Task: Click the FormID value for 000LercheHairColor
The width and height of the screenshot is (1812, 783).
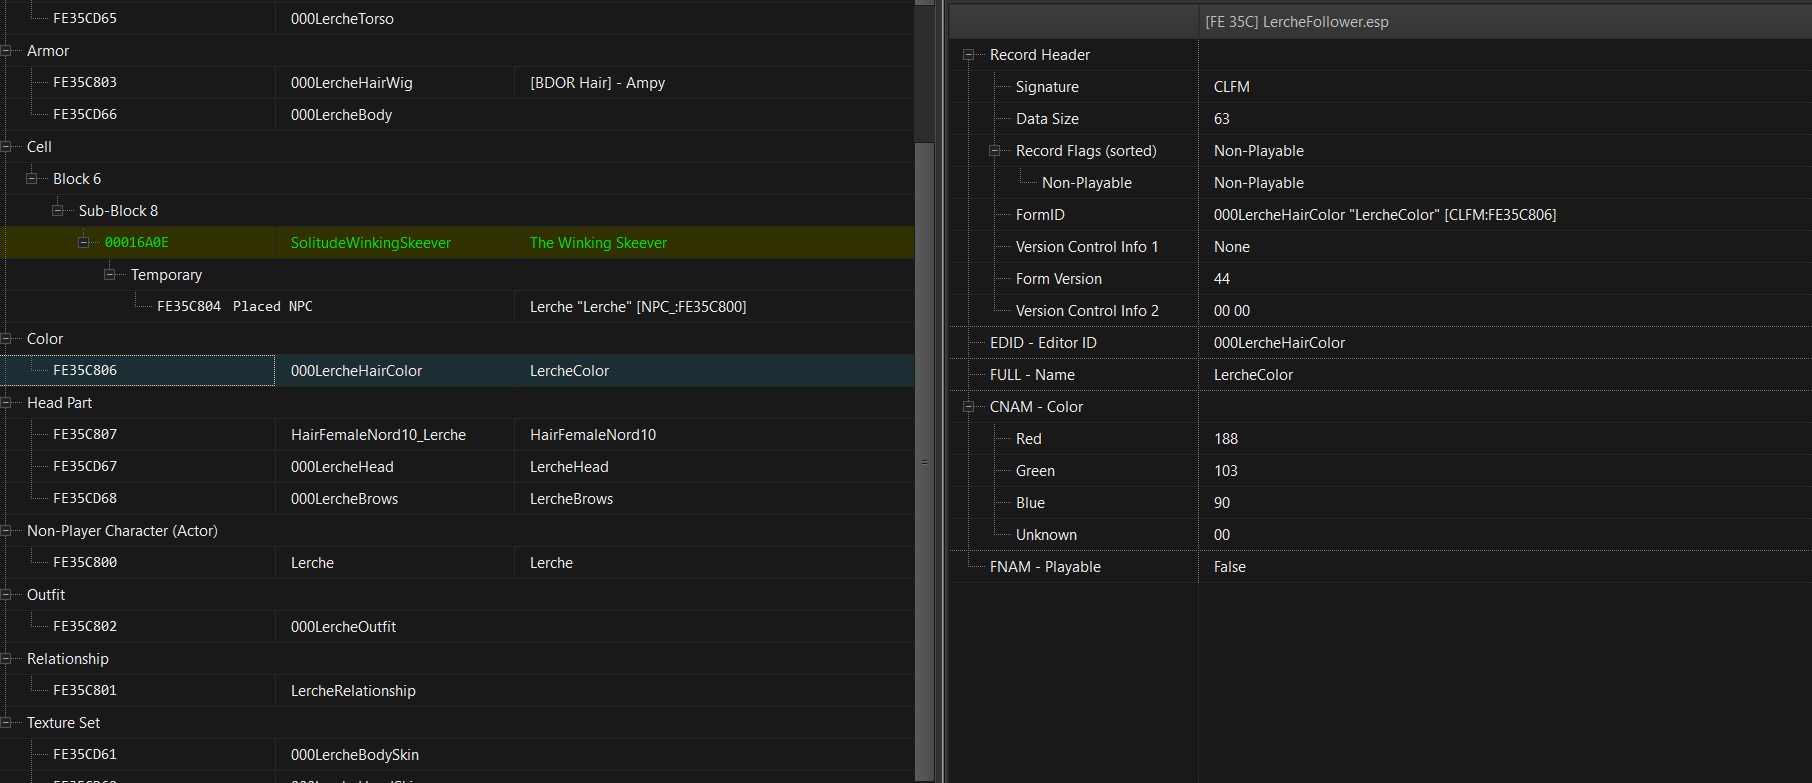Action: click(x=1385, y=215)
